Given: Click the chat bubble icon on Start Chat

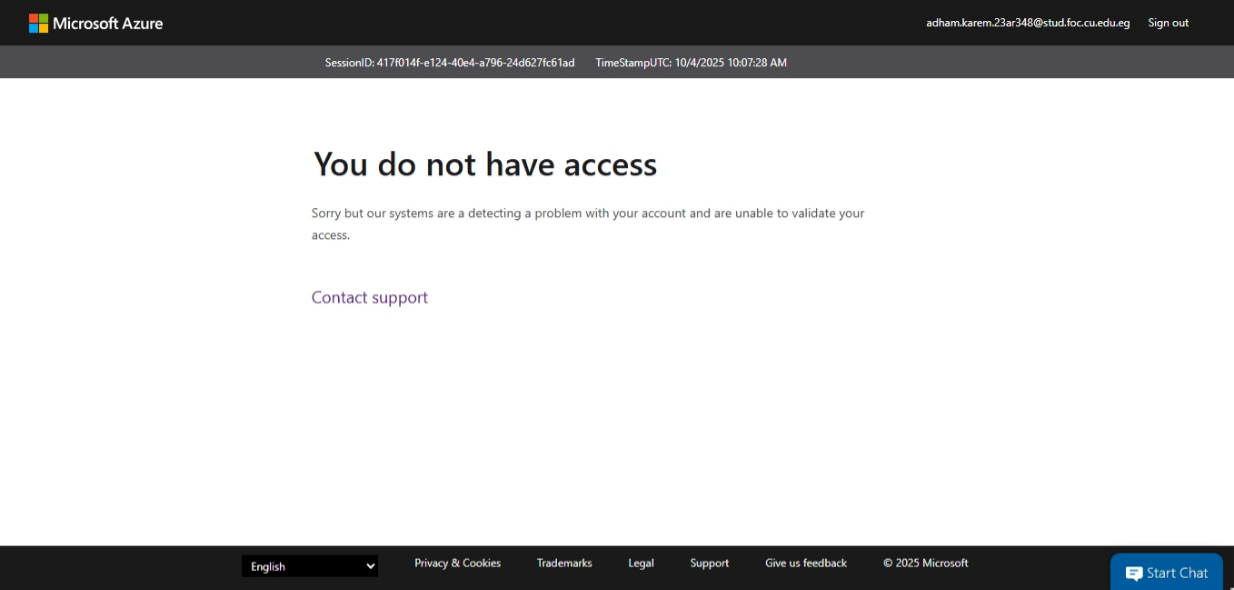Looking at the screenshot, I should click(x=1135, y=572).
